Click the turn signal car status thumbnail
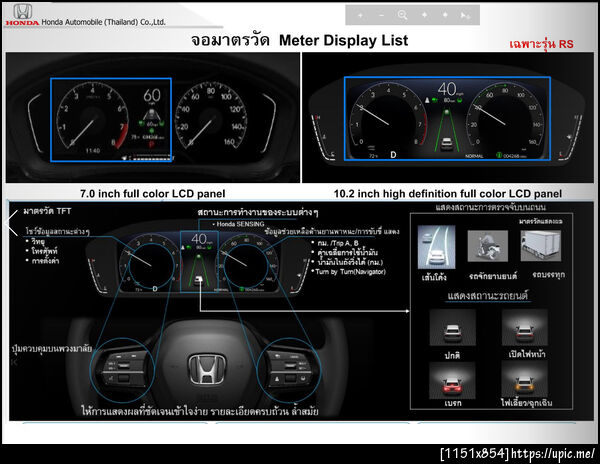The image size is (600, 464). [525, 379]
